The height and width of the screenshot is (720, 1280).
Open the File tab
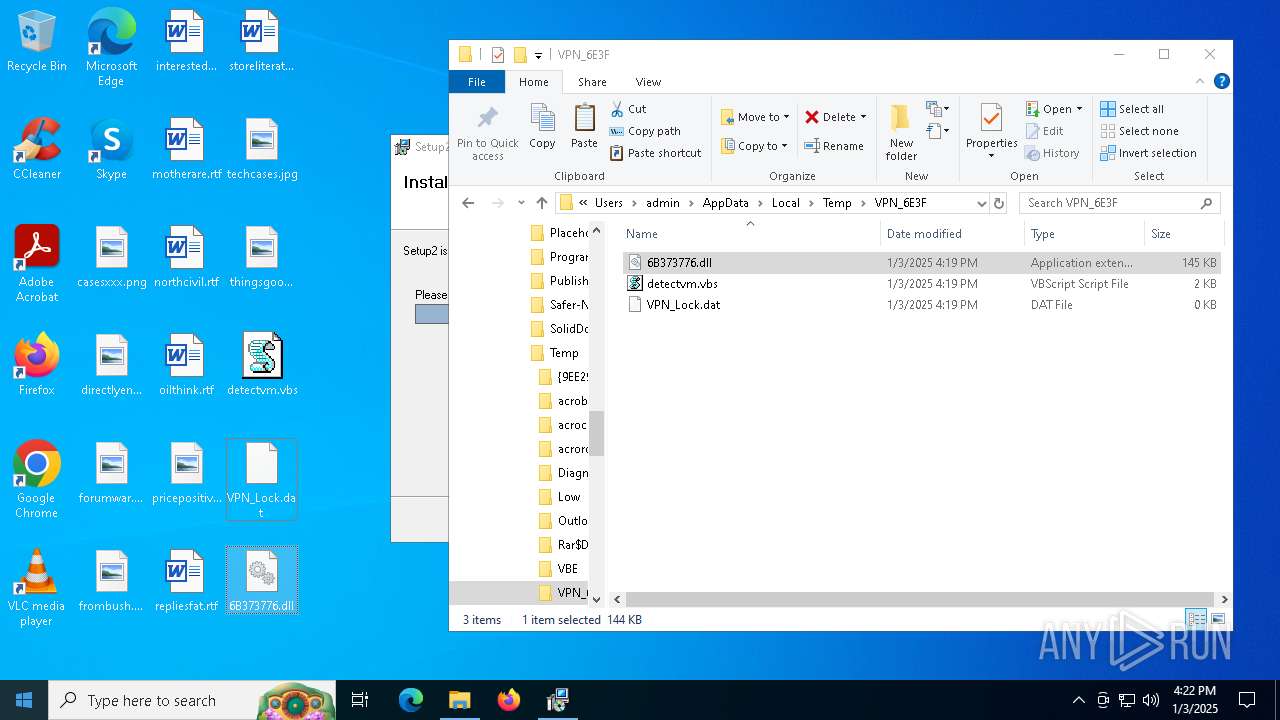pyautogui.click(x=477, y=82)
